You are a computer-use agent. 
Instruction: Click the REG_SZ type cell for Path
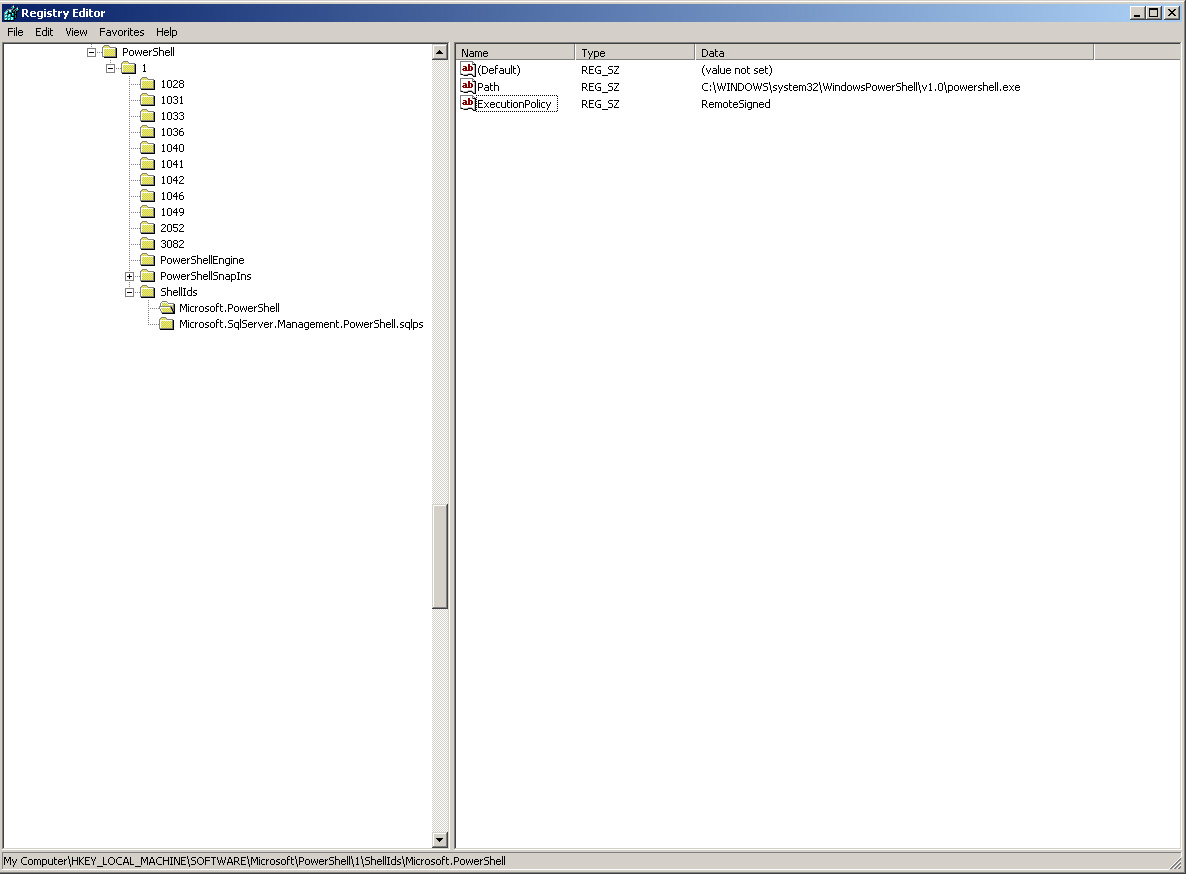pyautogui.click(x=600, y=87)
